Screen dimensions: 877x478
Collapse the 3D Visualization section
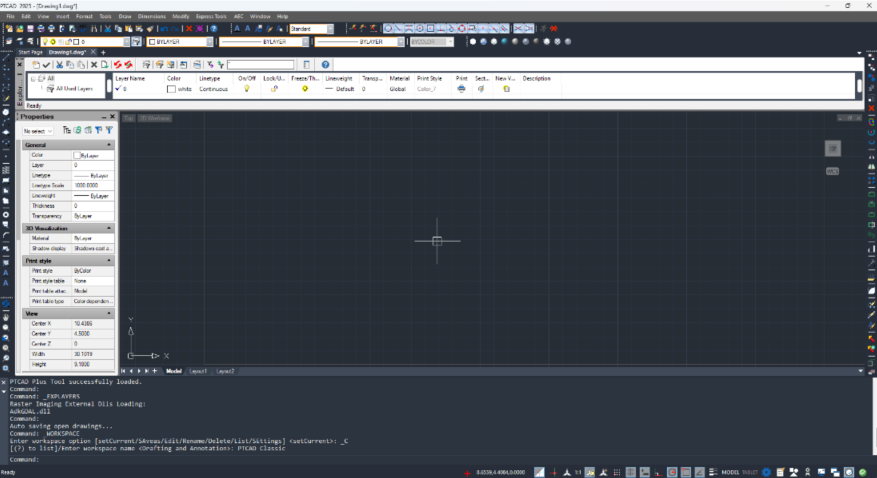point(109,229)
